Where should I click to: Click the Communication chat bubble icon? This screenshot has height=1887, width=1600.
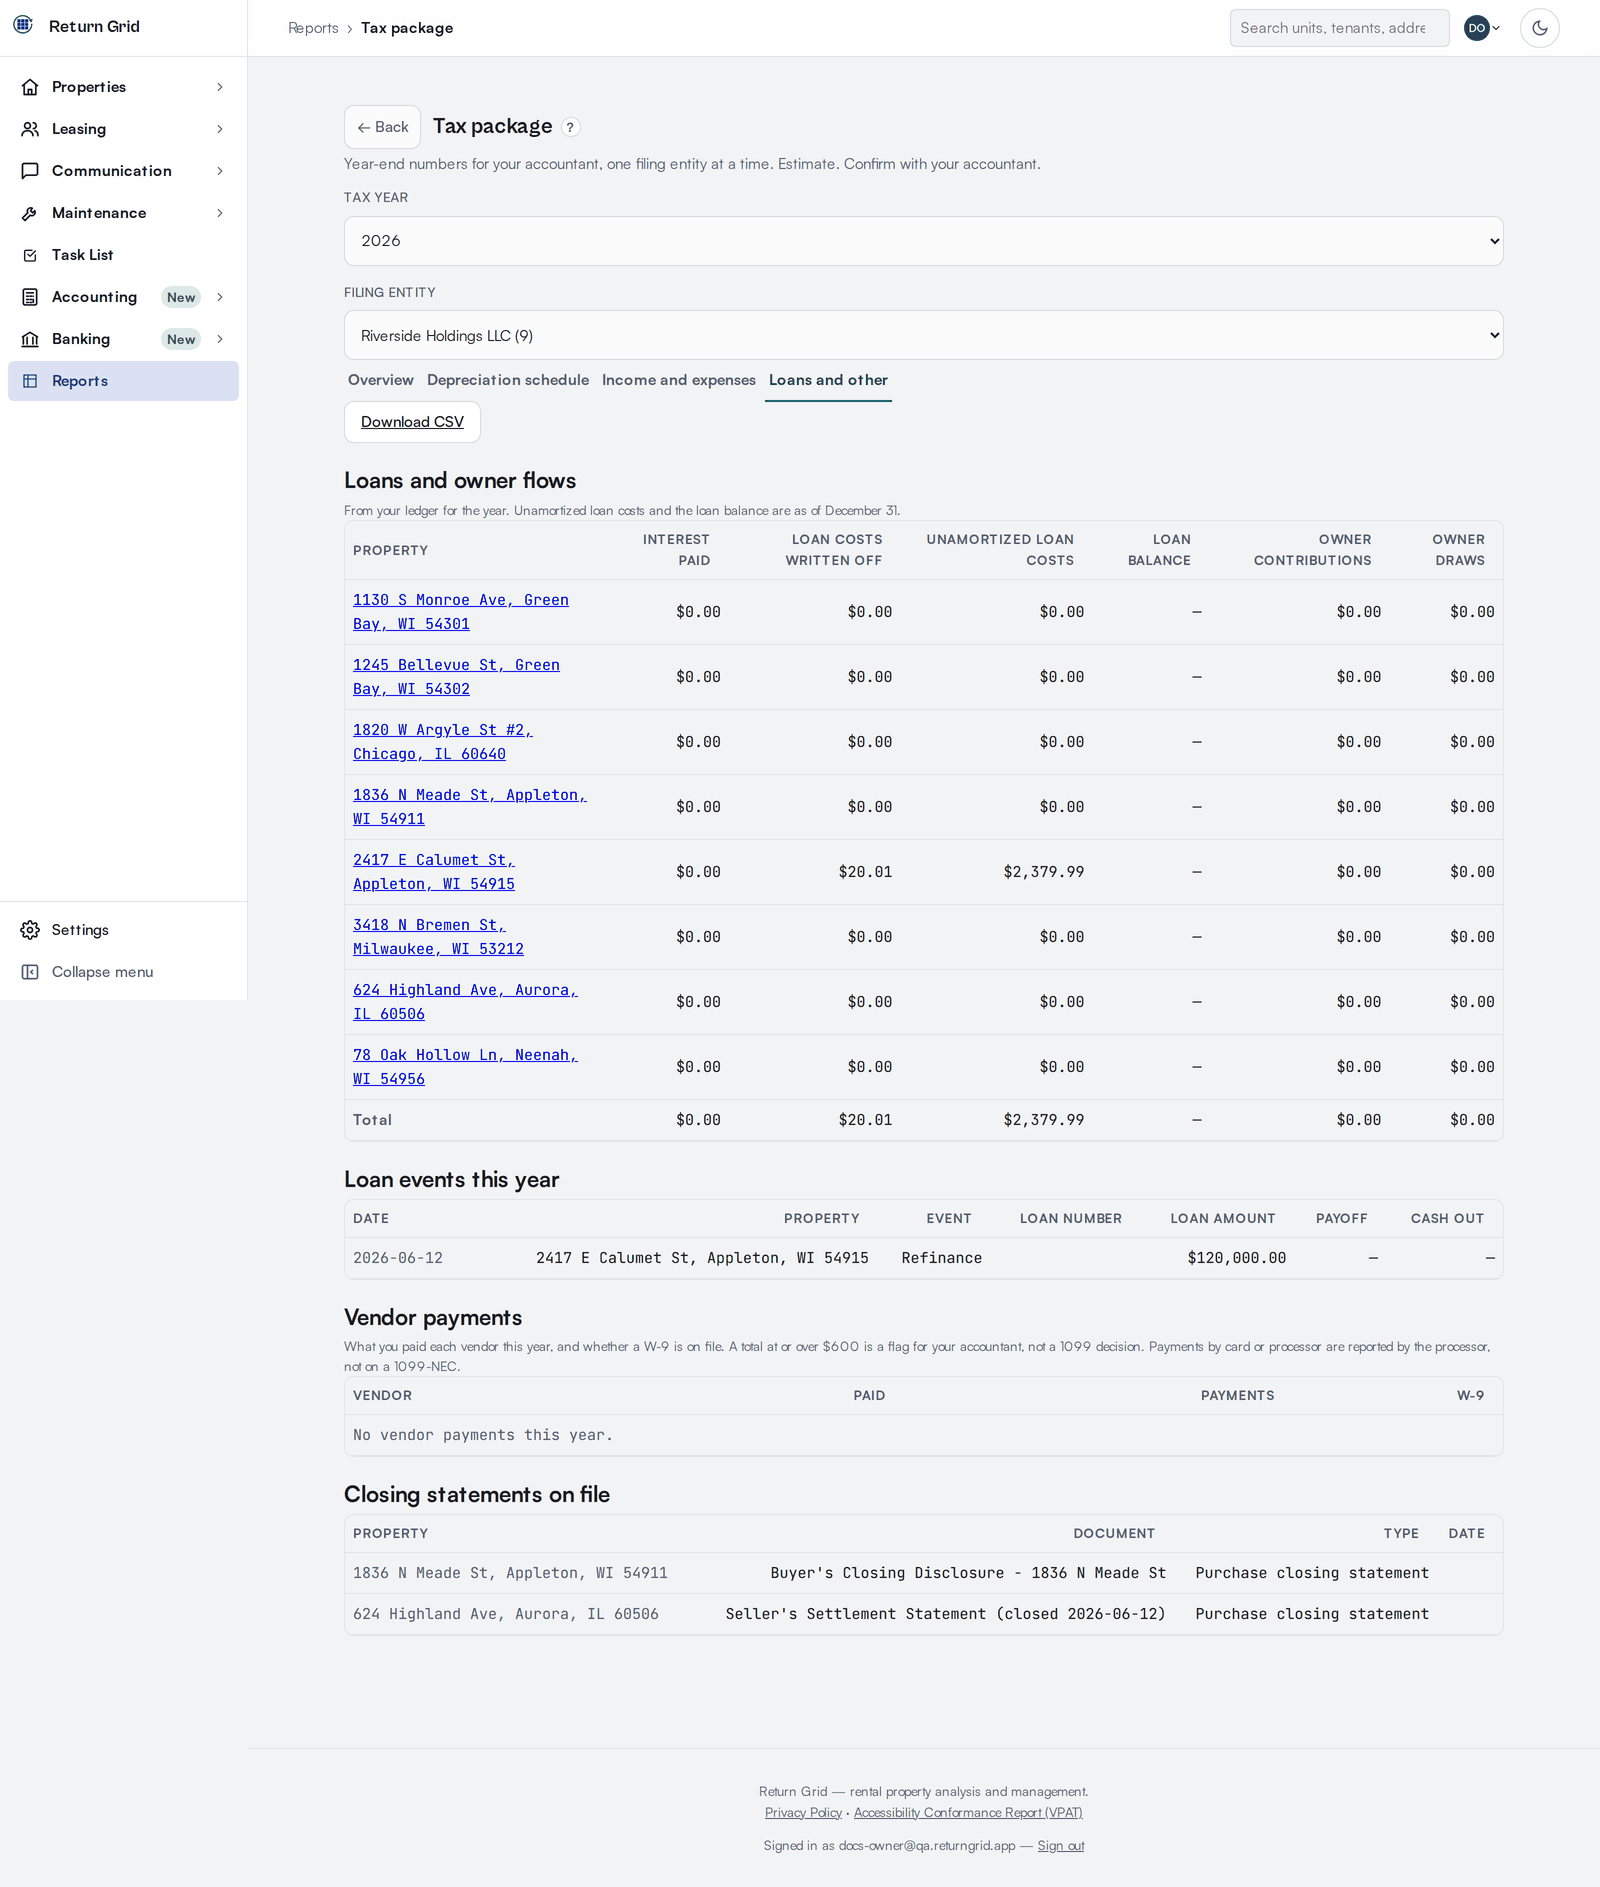pos(30,171)
